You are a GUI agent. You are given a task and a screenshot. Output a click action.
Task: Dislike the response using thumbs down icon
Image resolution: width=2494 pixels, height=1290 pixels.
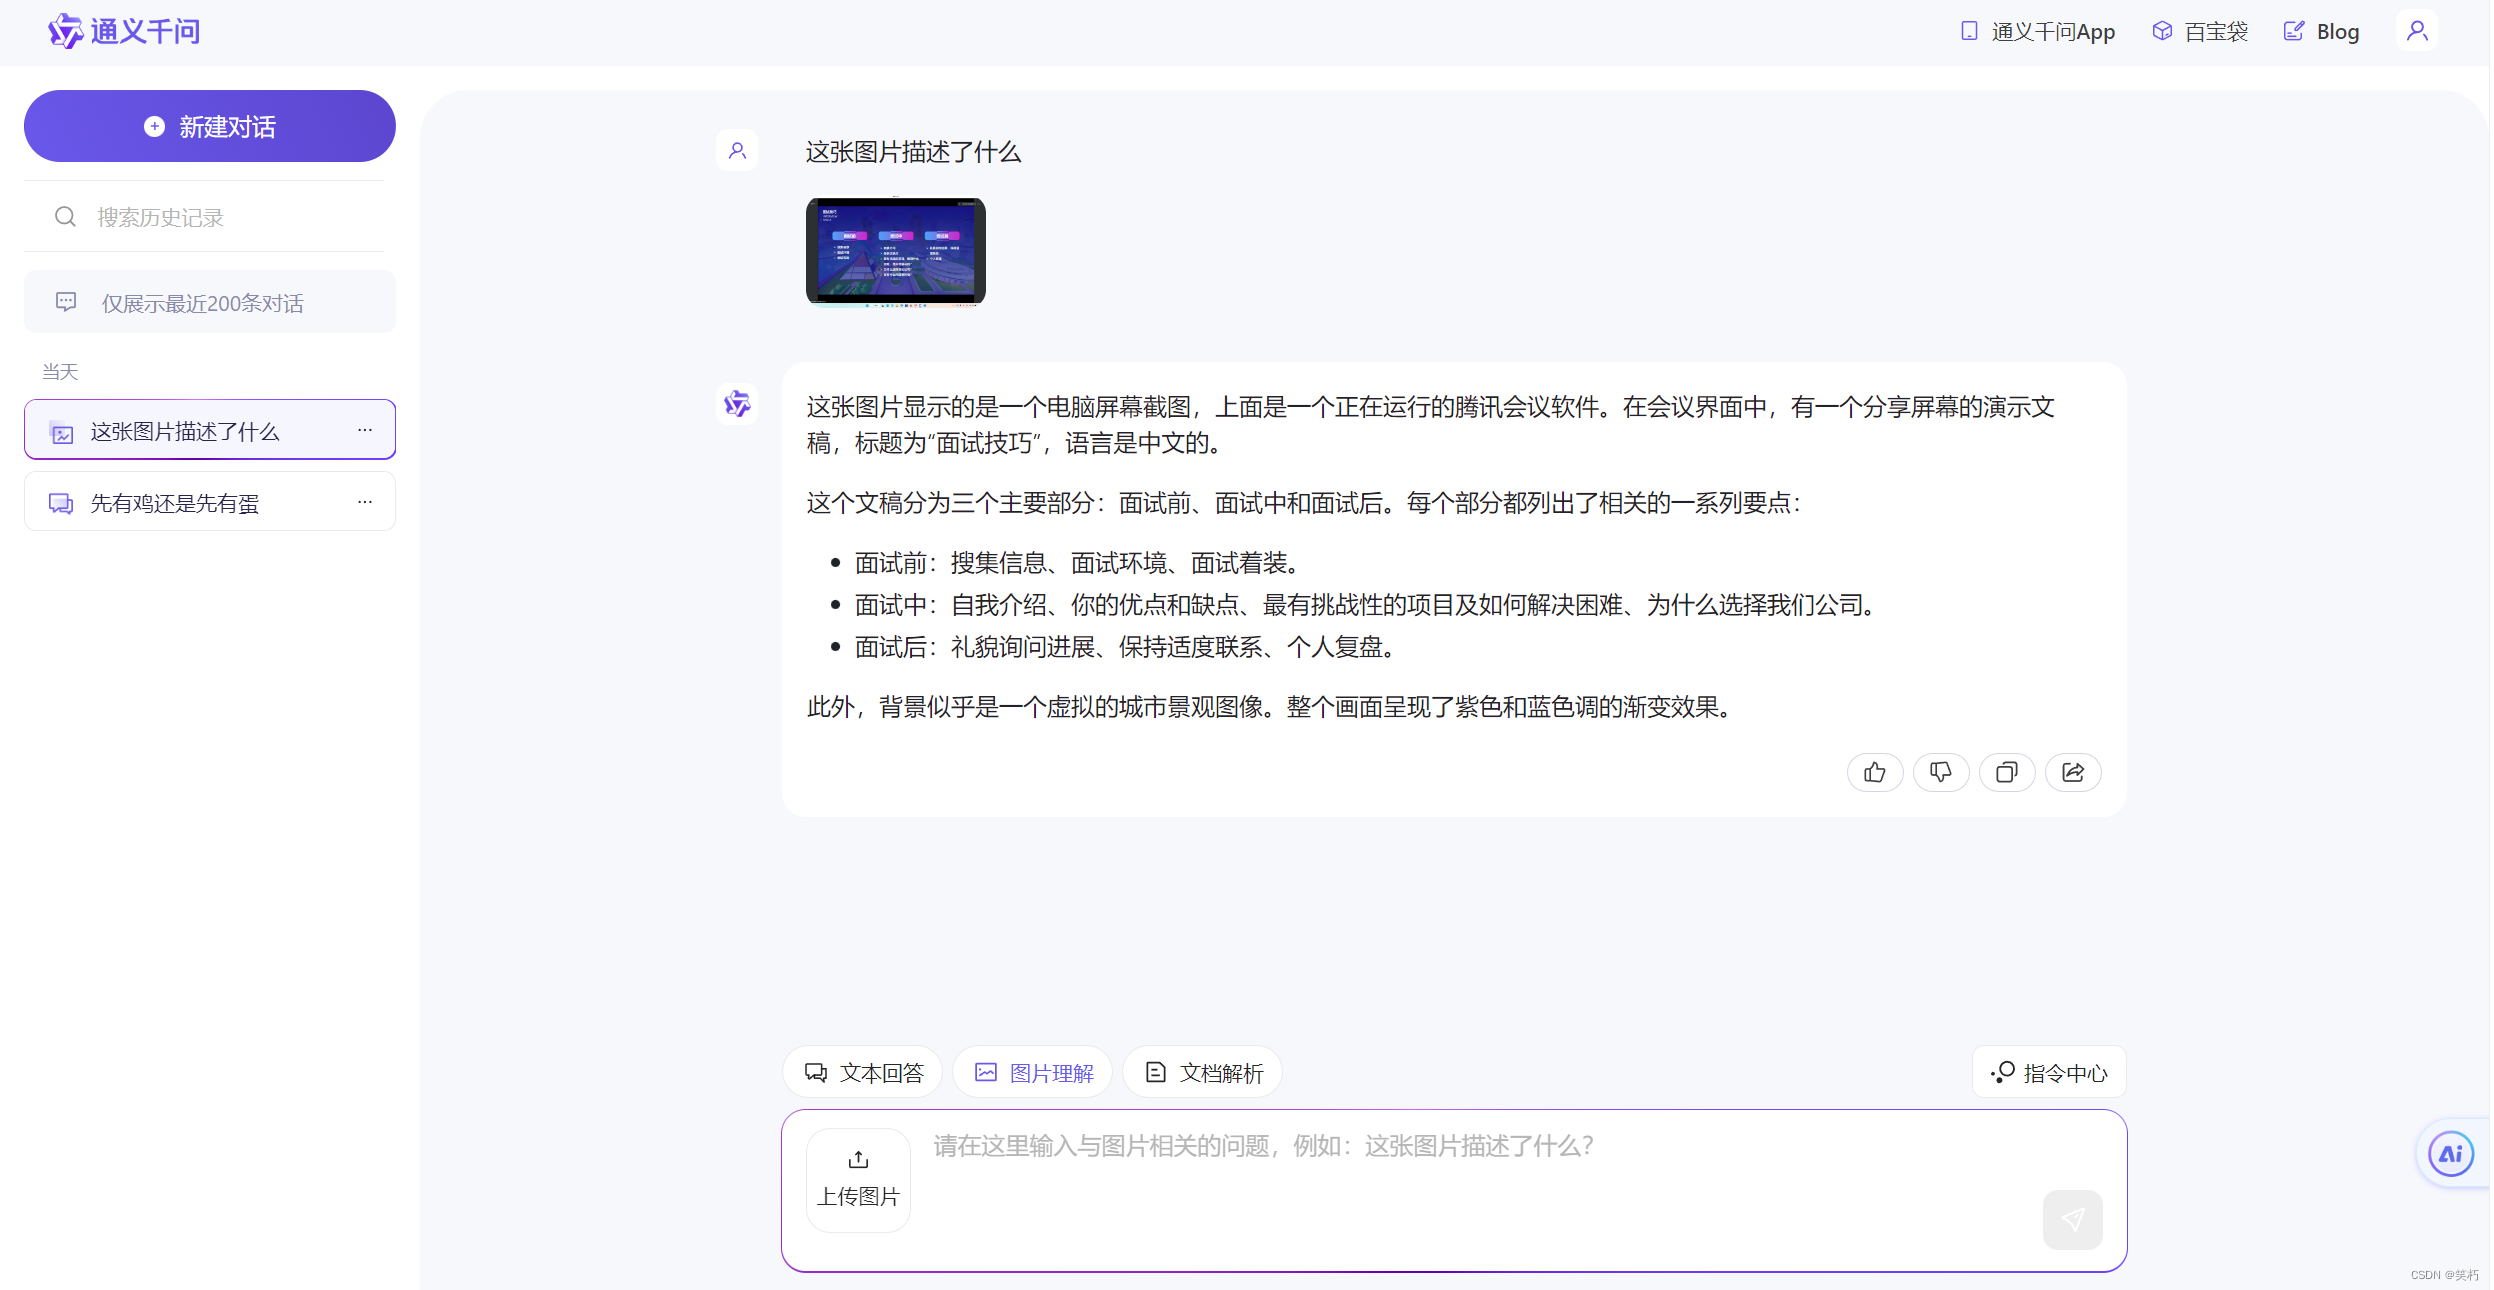(x=1941, y=772)
